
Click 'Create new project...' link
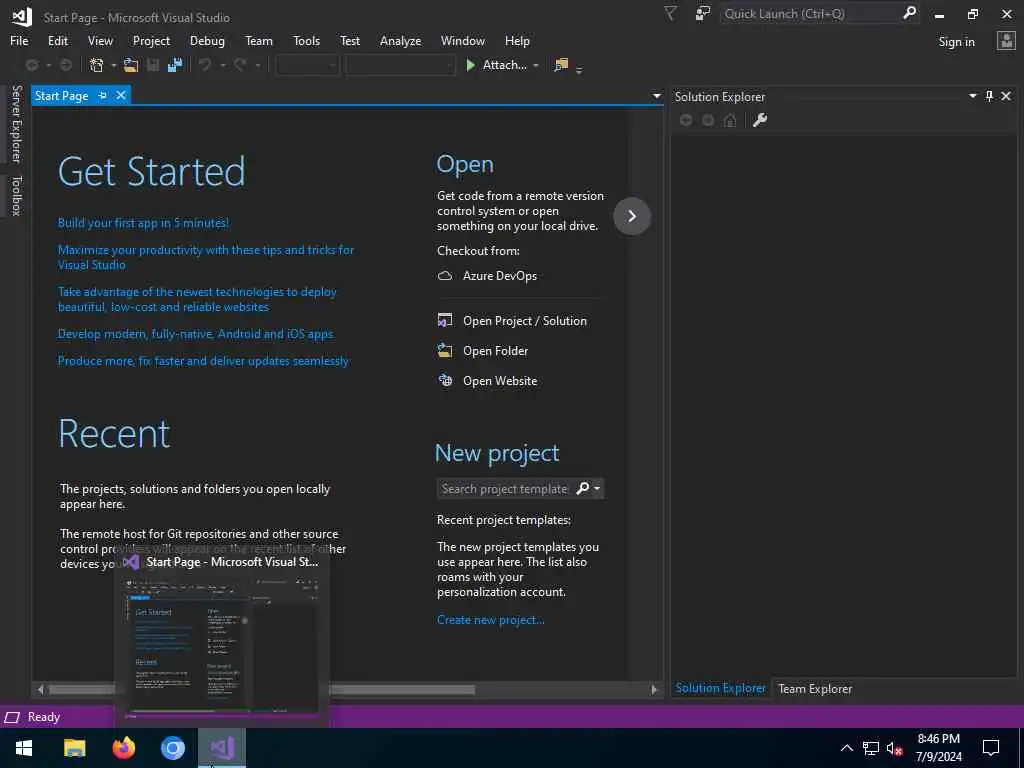(x=490, y=620)
